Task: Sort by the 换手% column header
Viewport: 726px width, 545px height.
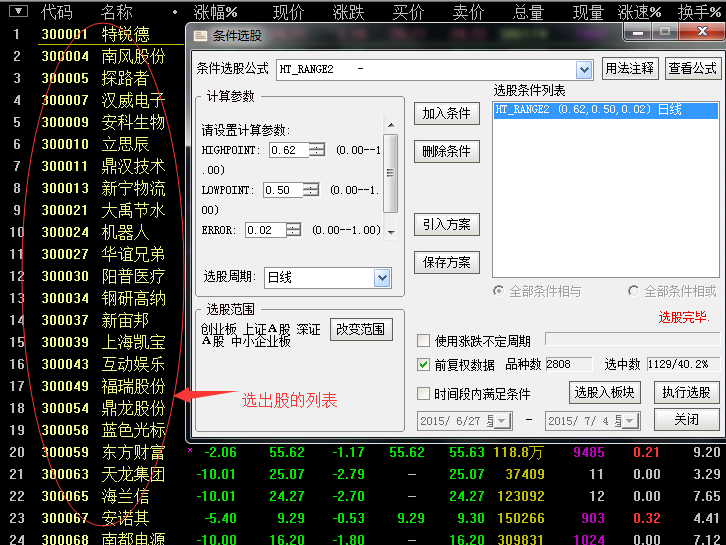Action: (700, 12)
